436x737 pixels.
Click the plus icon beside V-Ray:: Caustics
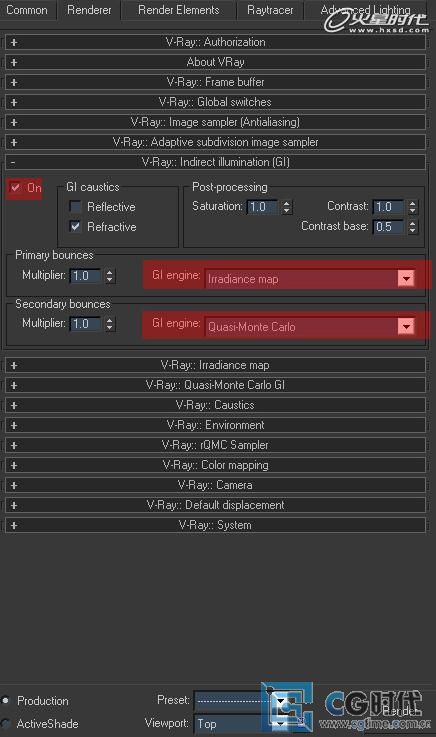[x=14, y=405]
